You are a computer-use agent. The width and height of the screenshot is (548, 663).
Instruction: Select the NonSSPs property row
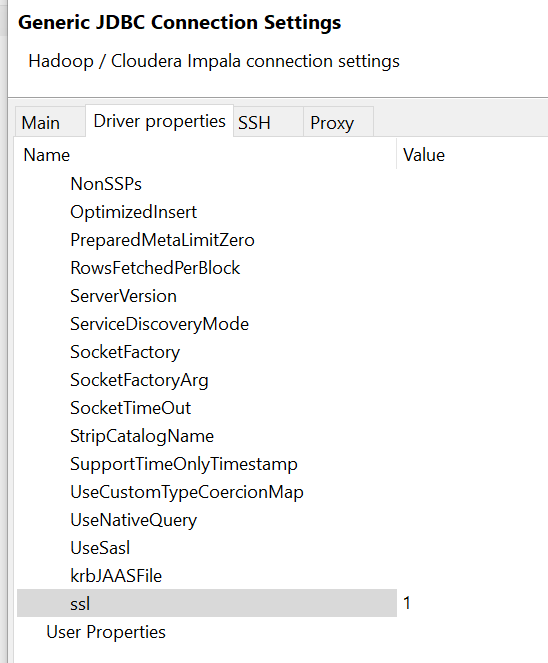point(106,184)
